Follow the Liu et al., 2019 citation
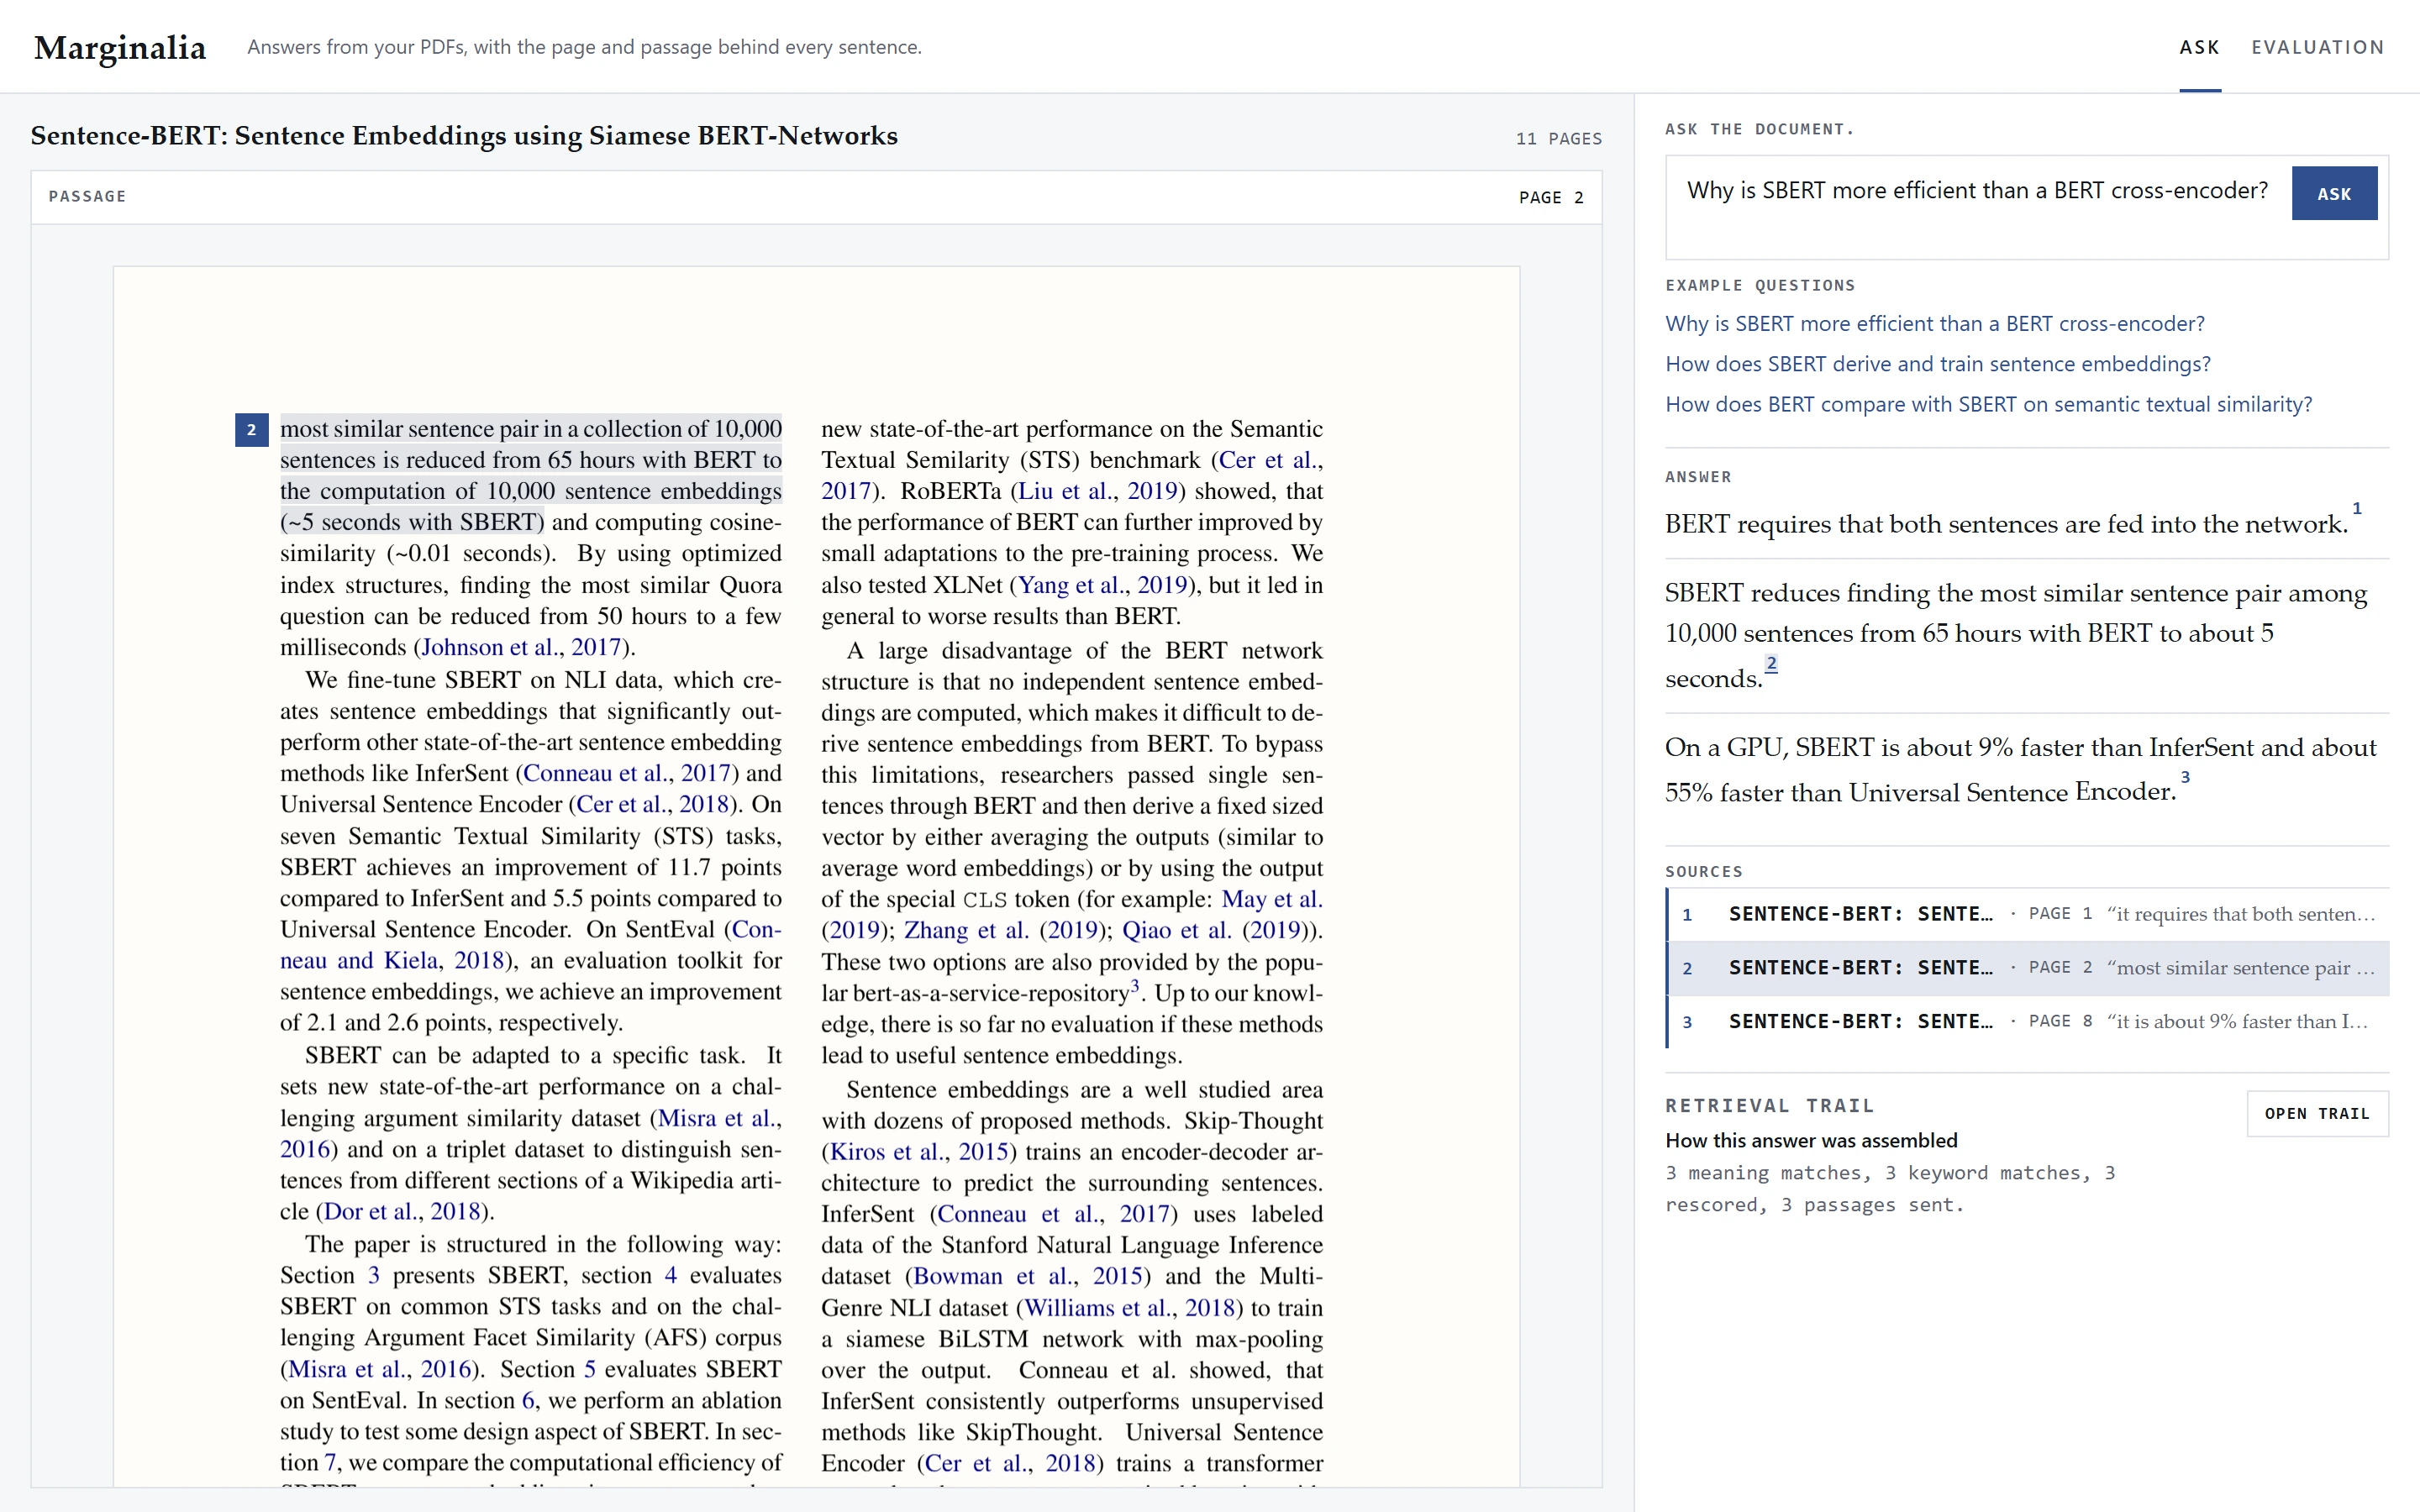The height and width of the screenshot is (1512, 2420). 1097,491
